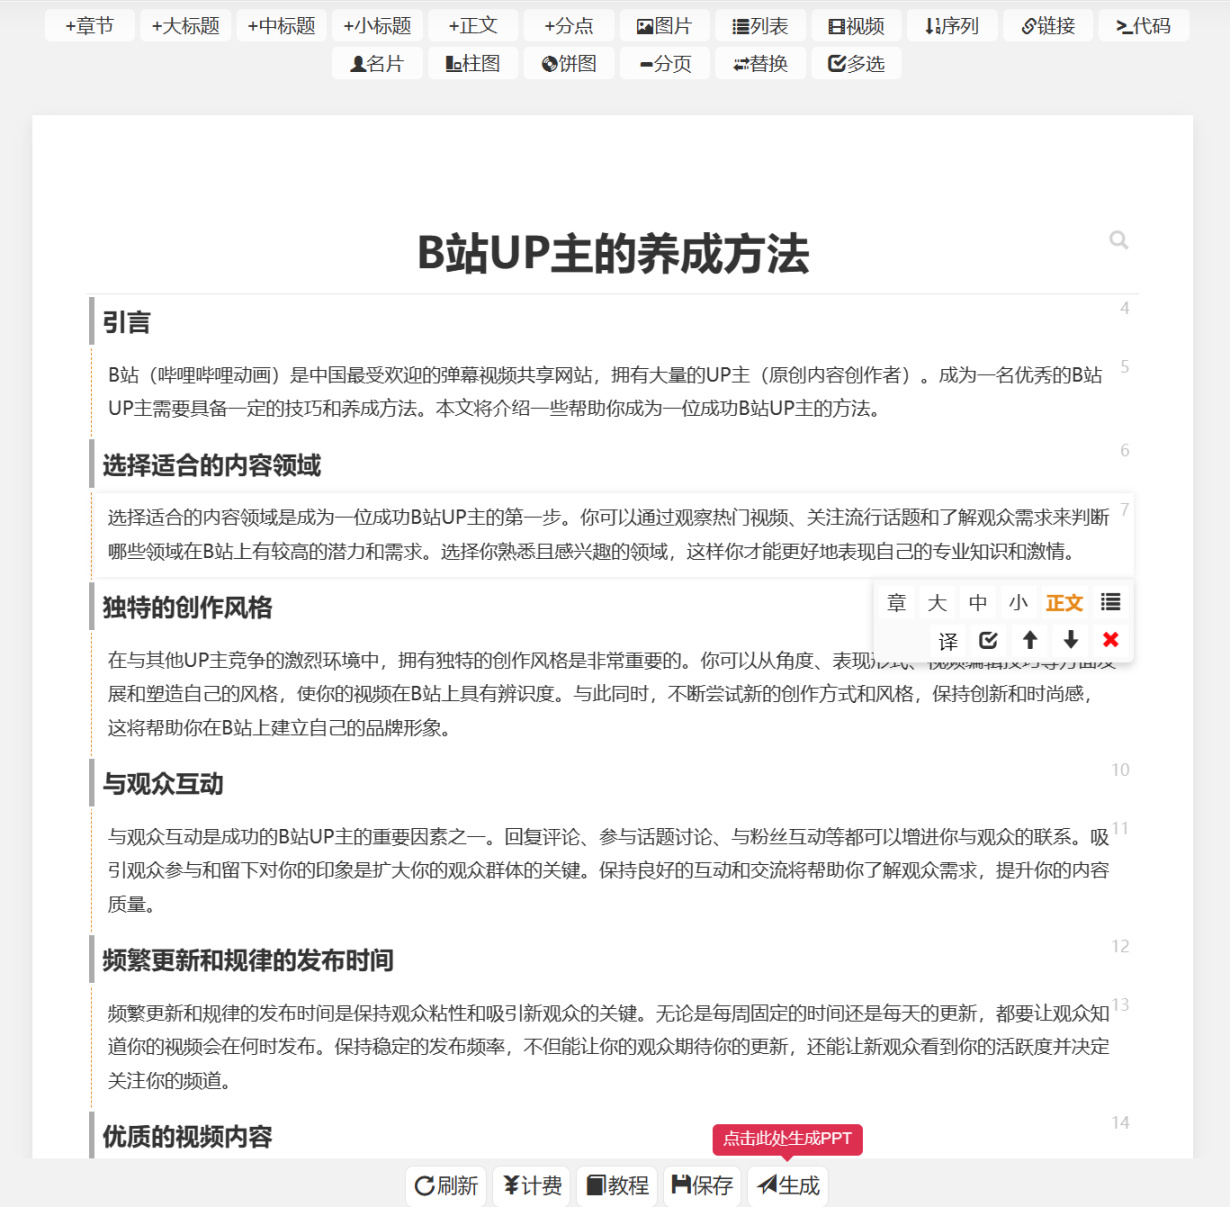
Task: Select 正文 type in floating toolbar
Action: (x=1064, y=602)
